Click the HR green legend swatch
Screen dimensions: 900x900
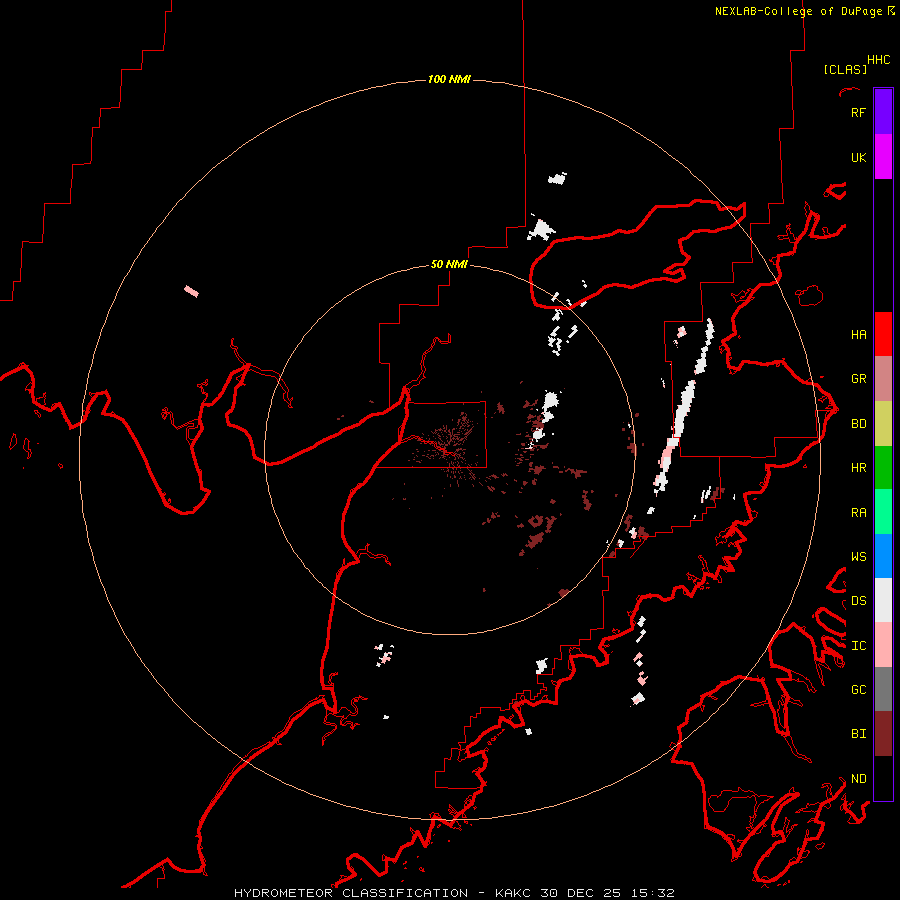point(883,468)
